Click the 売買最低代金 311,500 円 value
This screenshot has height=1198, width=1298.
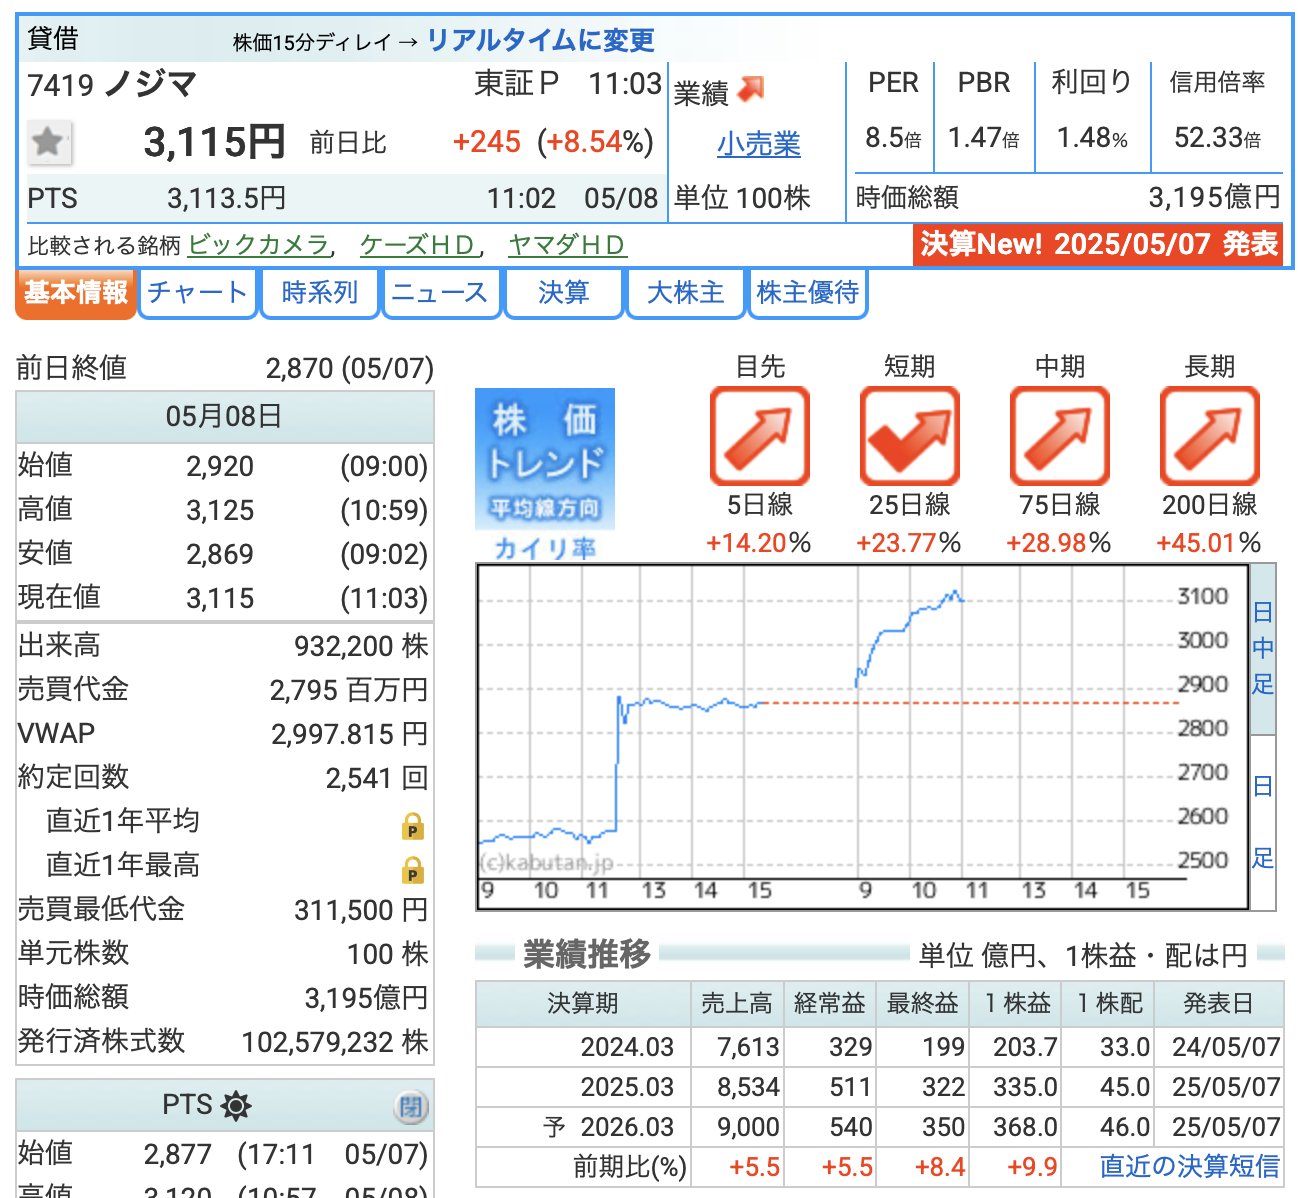[x=361, y=910]
